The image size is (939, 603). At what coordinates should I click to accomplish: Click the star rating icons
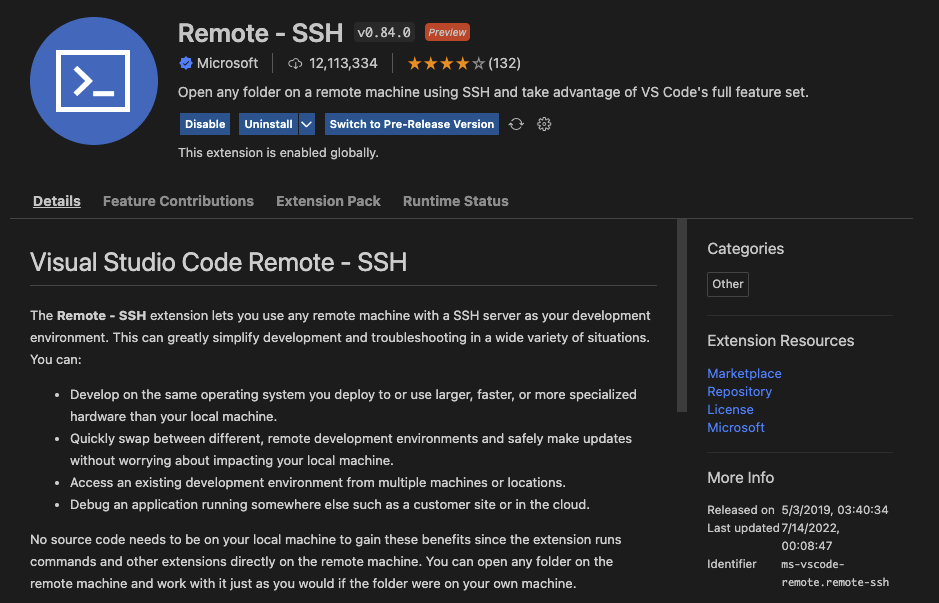[x=446, y=63]
